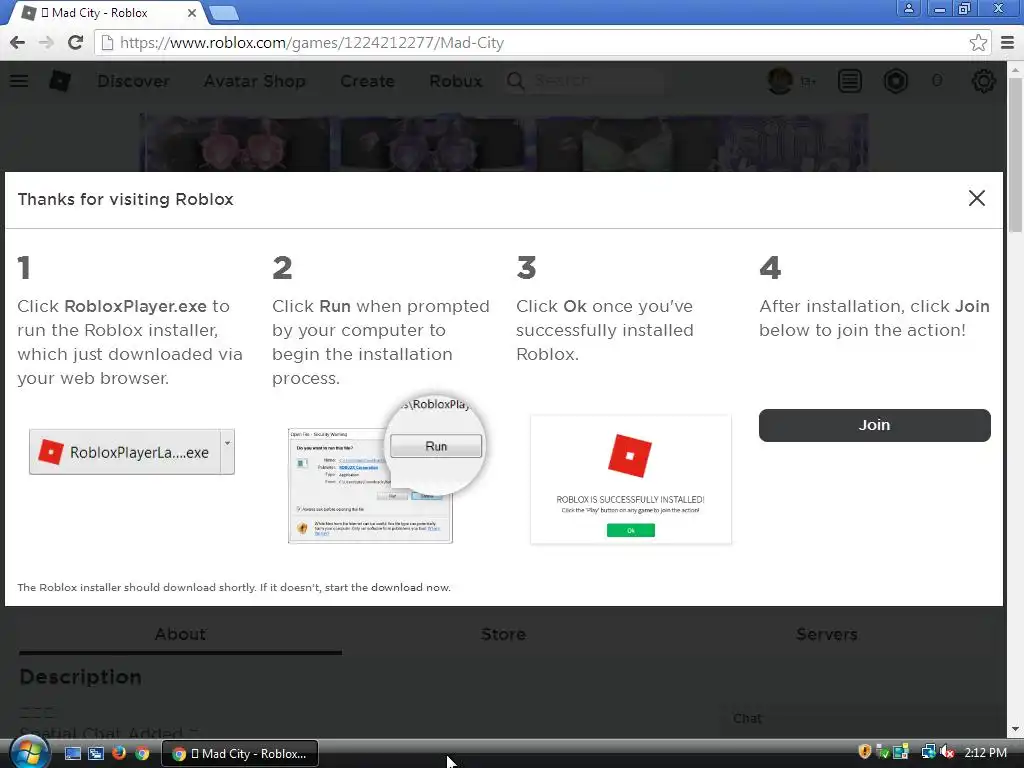Screen dimensions: 1024x768
Task: Open the Create menu item
Action: (x=367, y=81)
